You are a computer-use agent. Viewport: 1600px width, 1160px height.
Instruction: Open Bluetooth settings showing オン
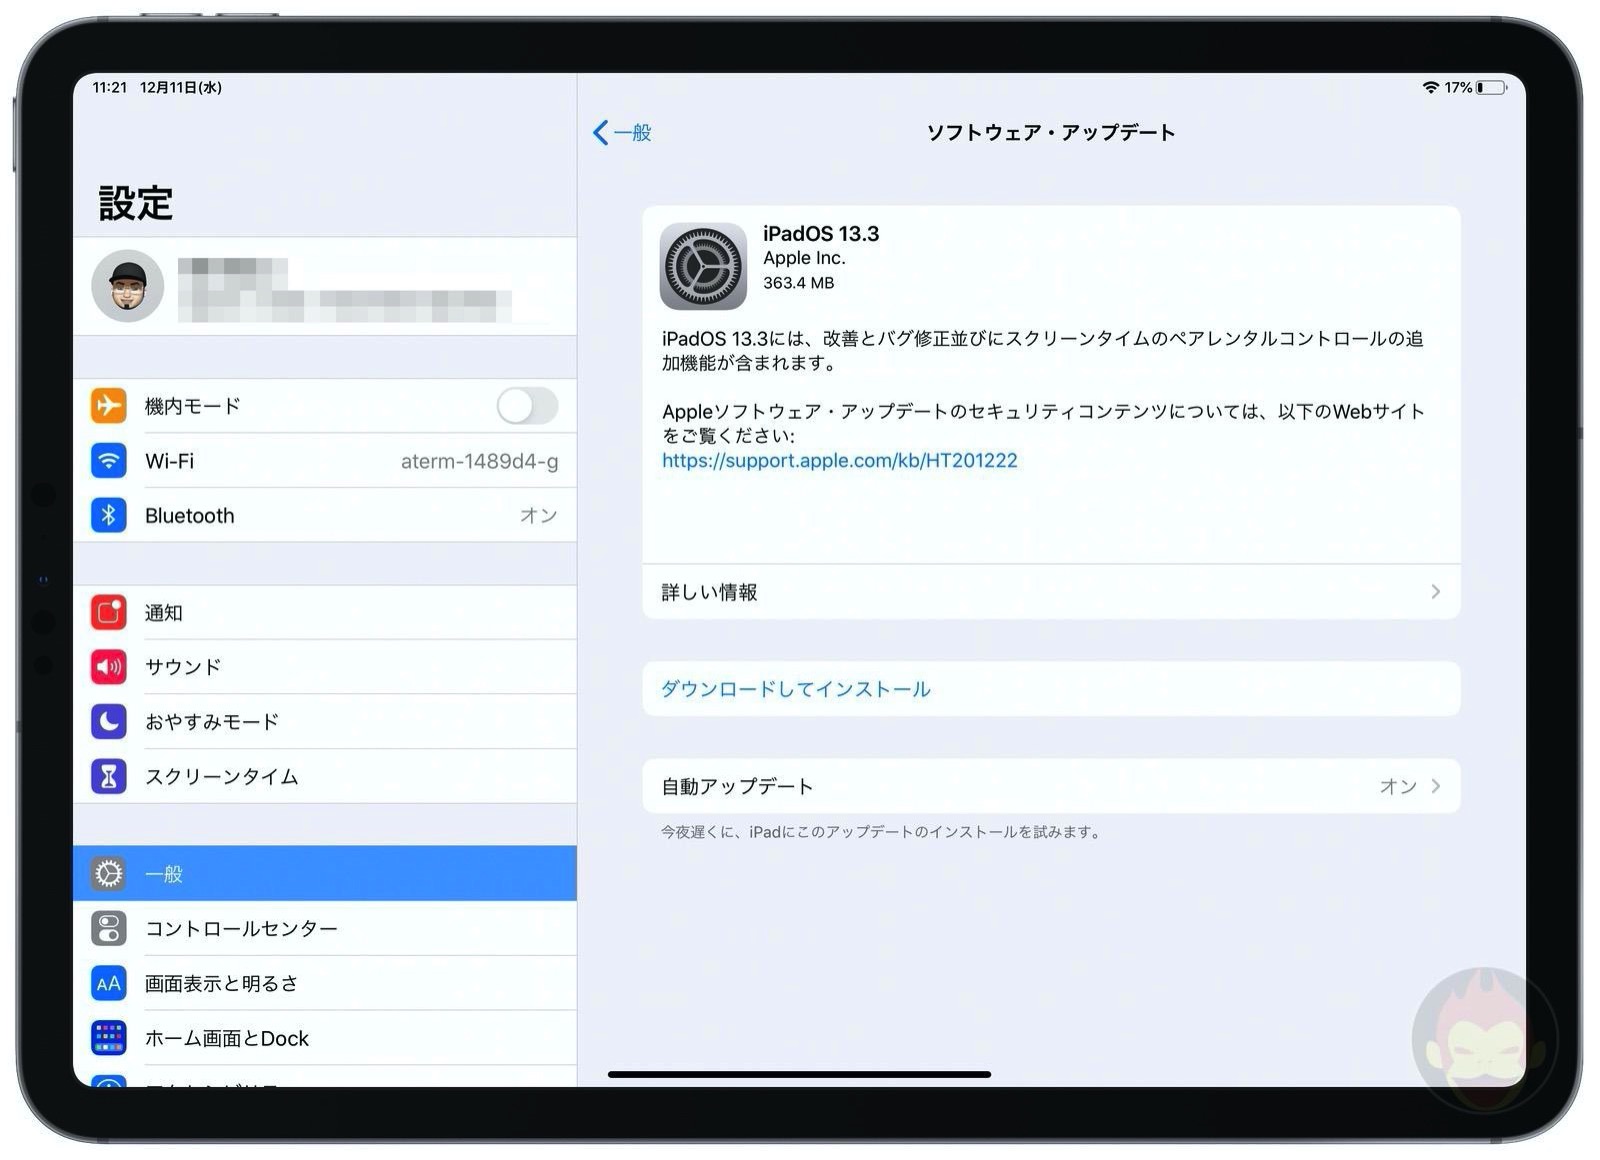pyautogui.click(x=325, y=515)
